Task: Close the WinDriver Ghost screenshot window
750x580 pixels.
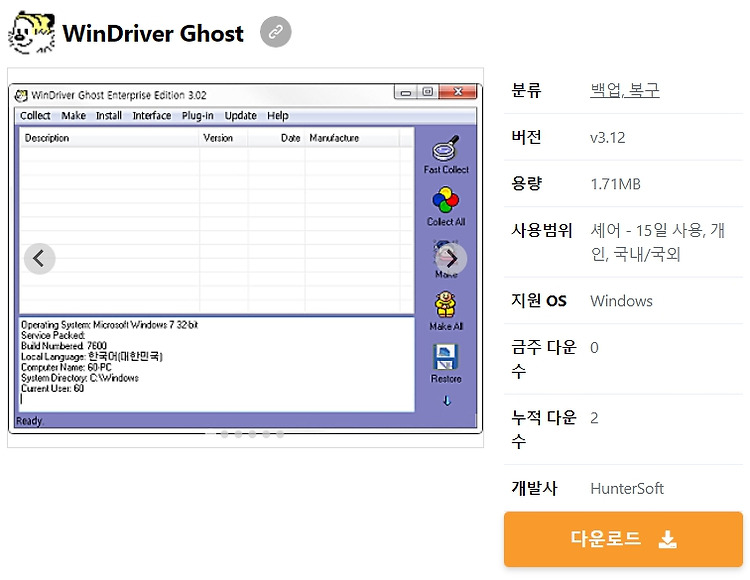Action: click(x=458, y=92)
